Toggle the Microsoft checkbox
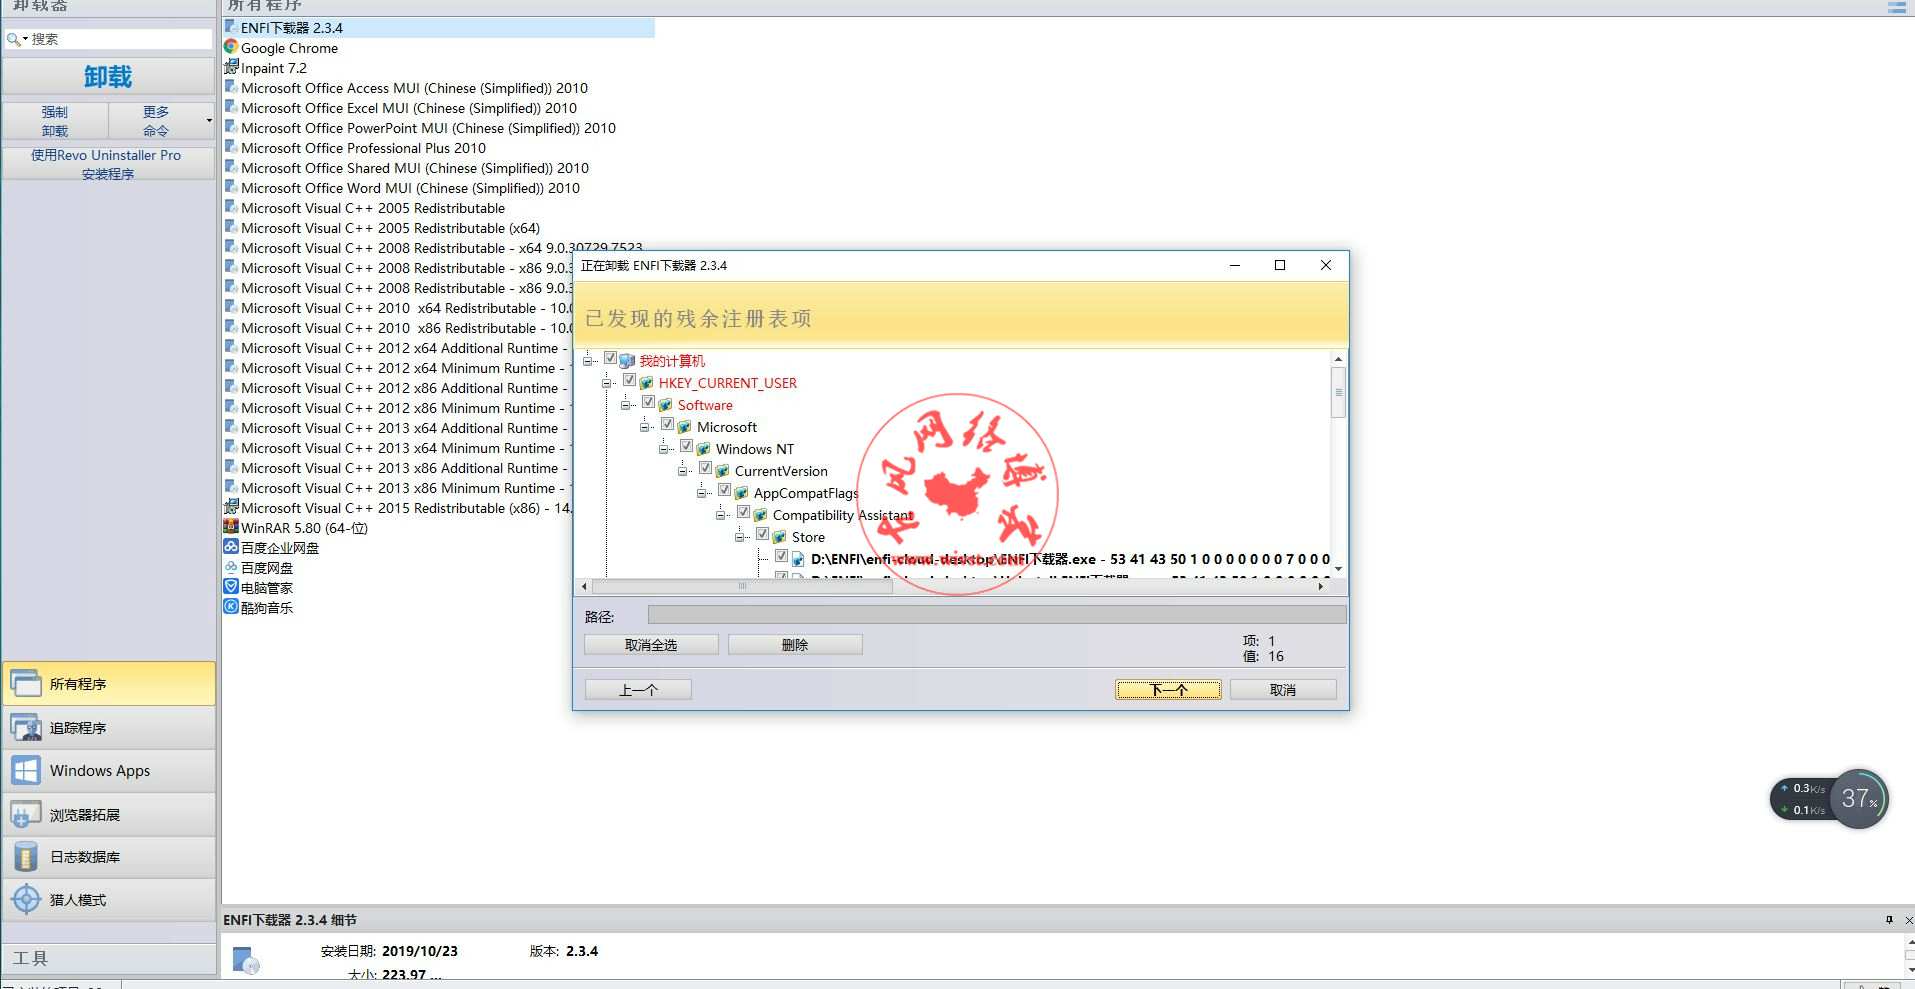Viewport: 1915px width, 989px height. (x=667, y=424)
